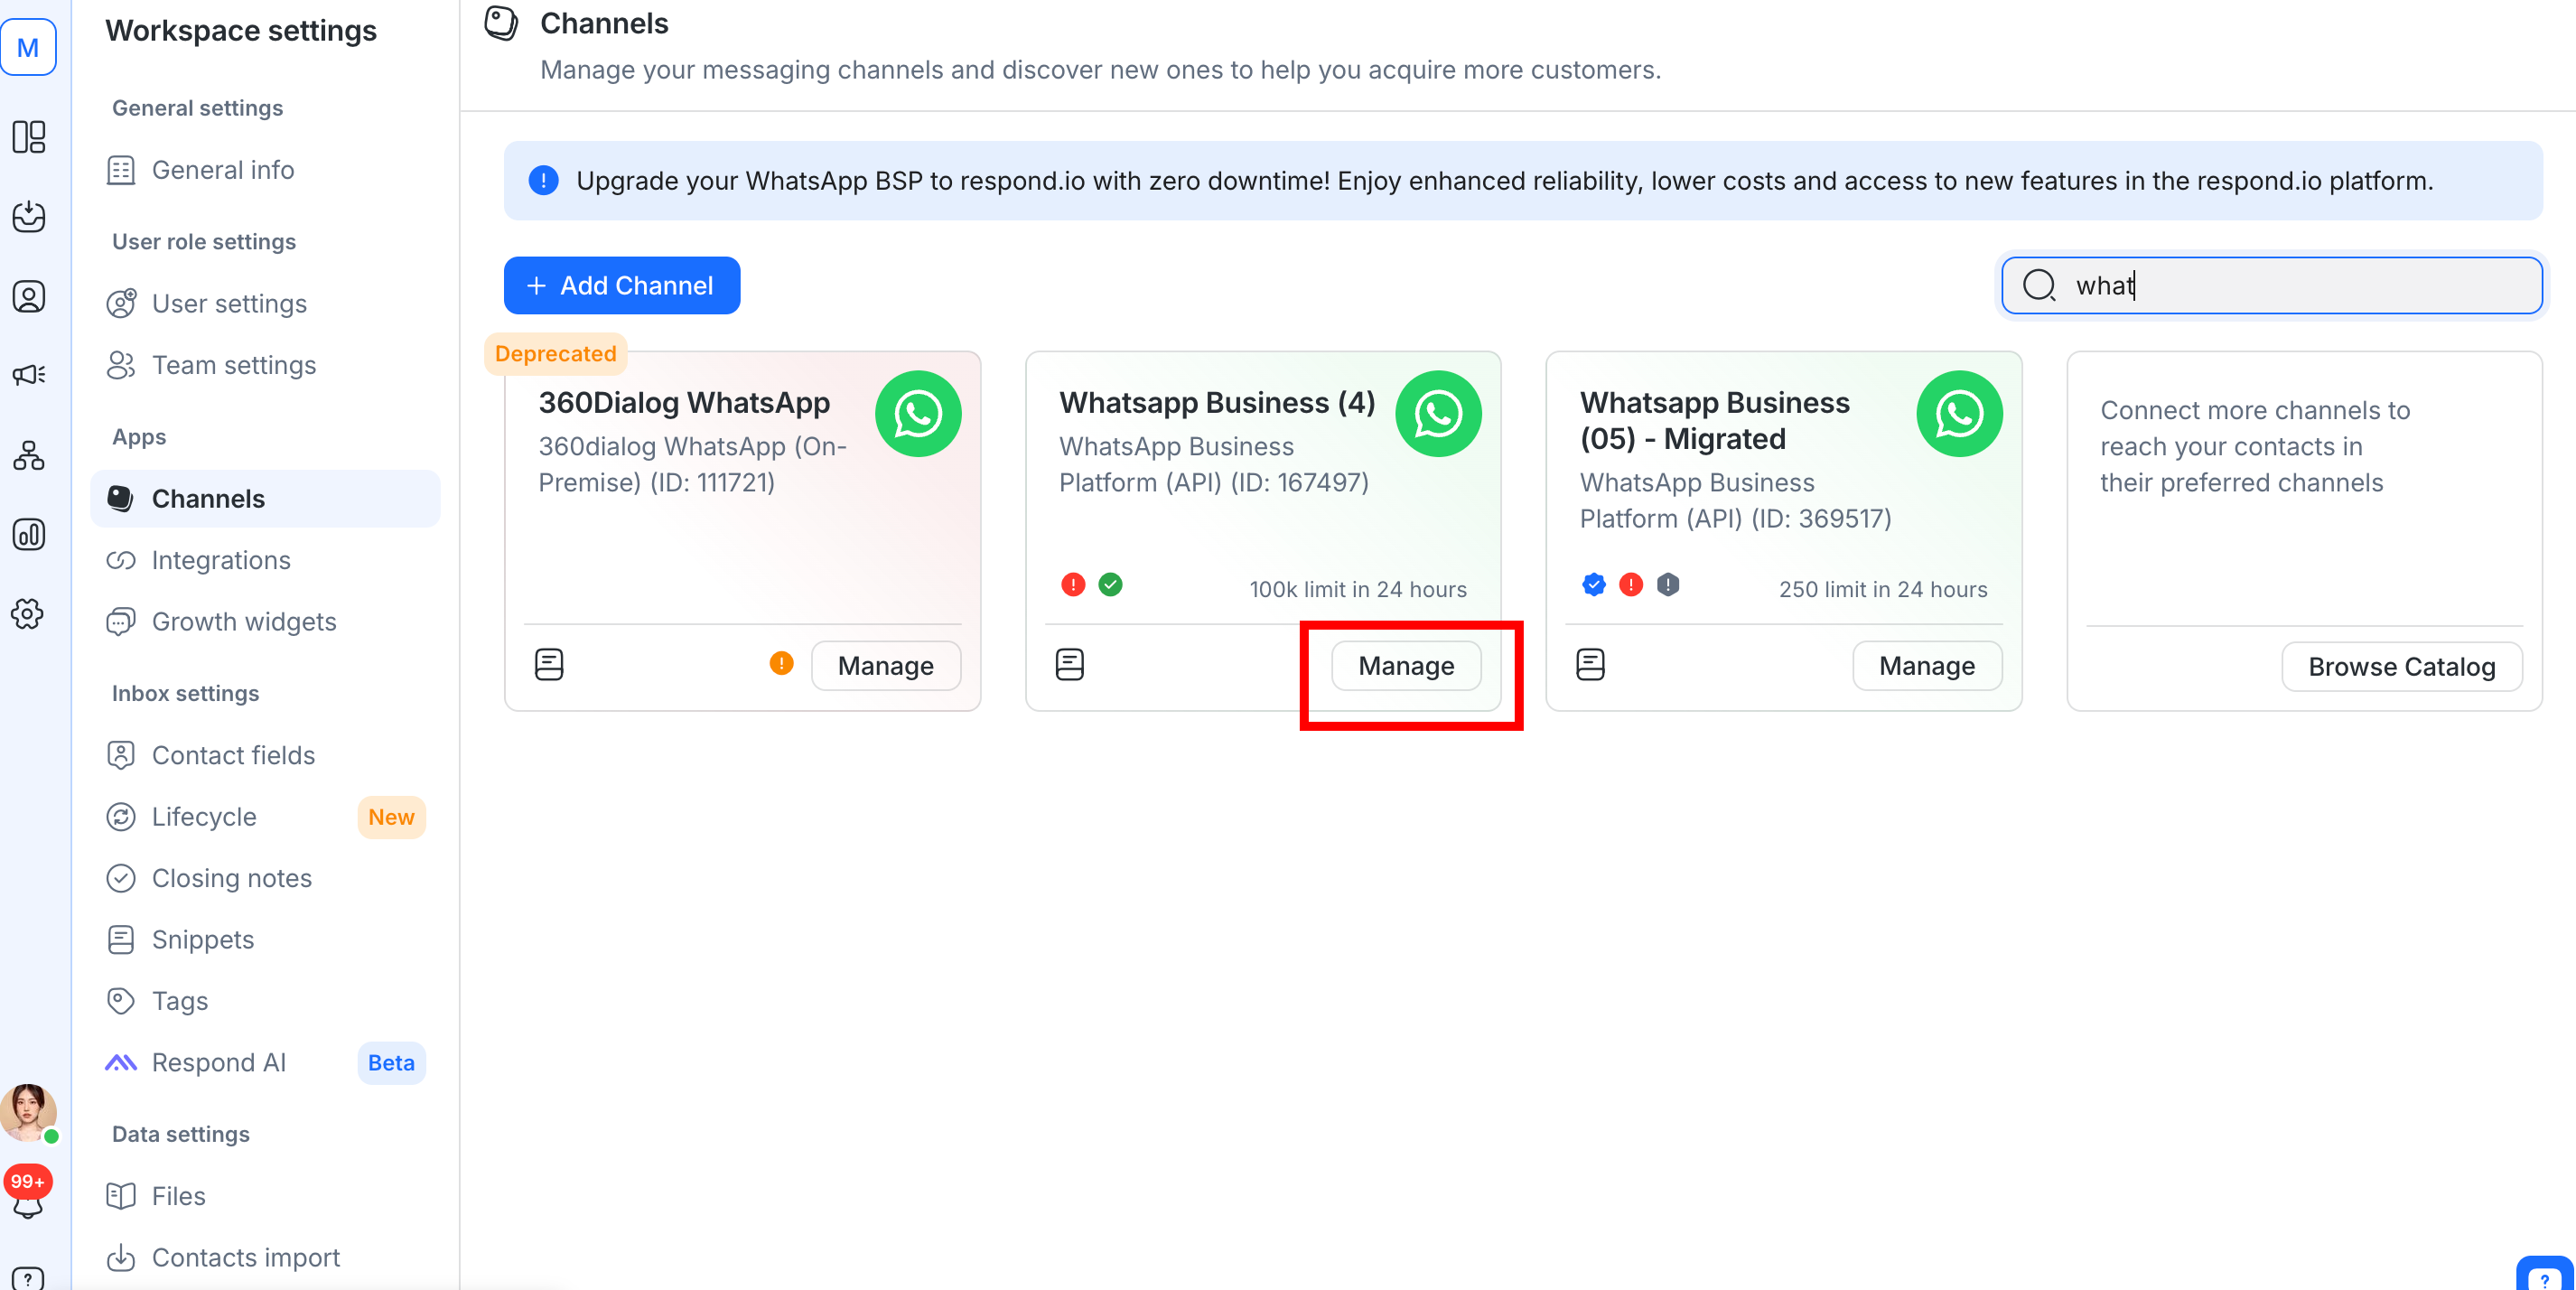Open the broadcasts megaphone icon
This screenshot has width=2576, height=1290.
[x=28, y=375]
